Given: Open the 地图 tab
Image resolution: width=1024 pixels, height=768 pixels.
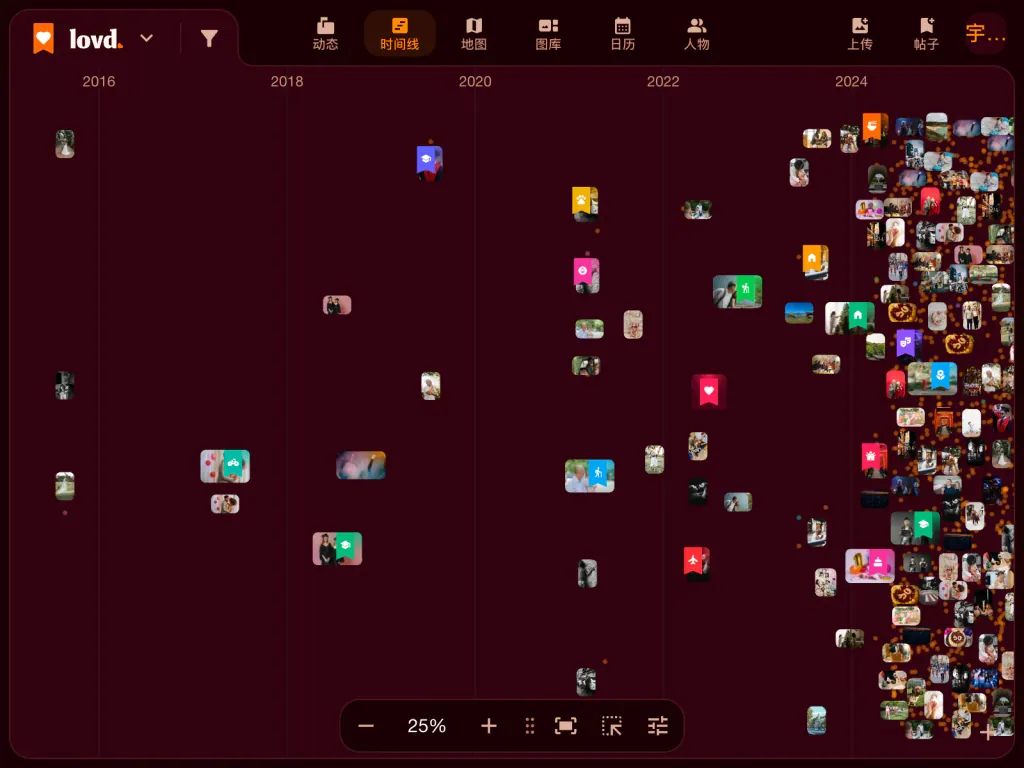Looking at the screenshot, I should click(x=474, y=34).
